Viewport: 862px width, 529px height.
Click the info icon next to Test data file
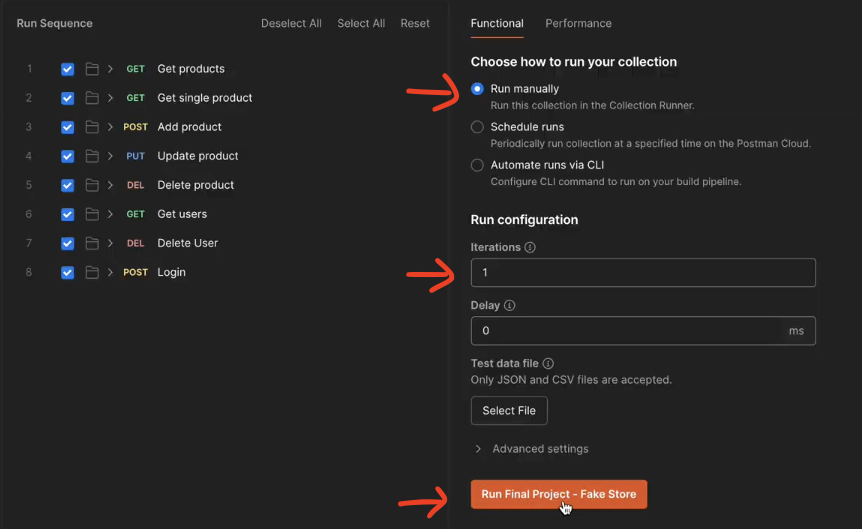click(548, 363)
